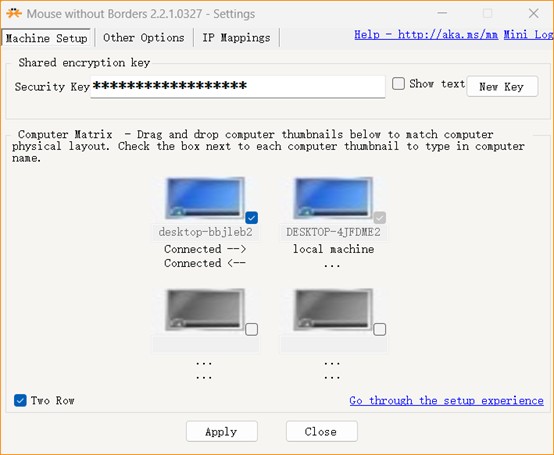The width and height of the screenshot is (554, 455).
Task: Open the Help aka.ms/mm link
Action: point(426,35)
